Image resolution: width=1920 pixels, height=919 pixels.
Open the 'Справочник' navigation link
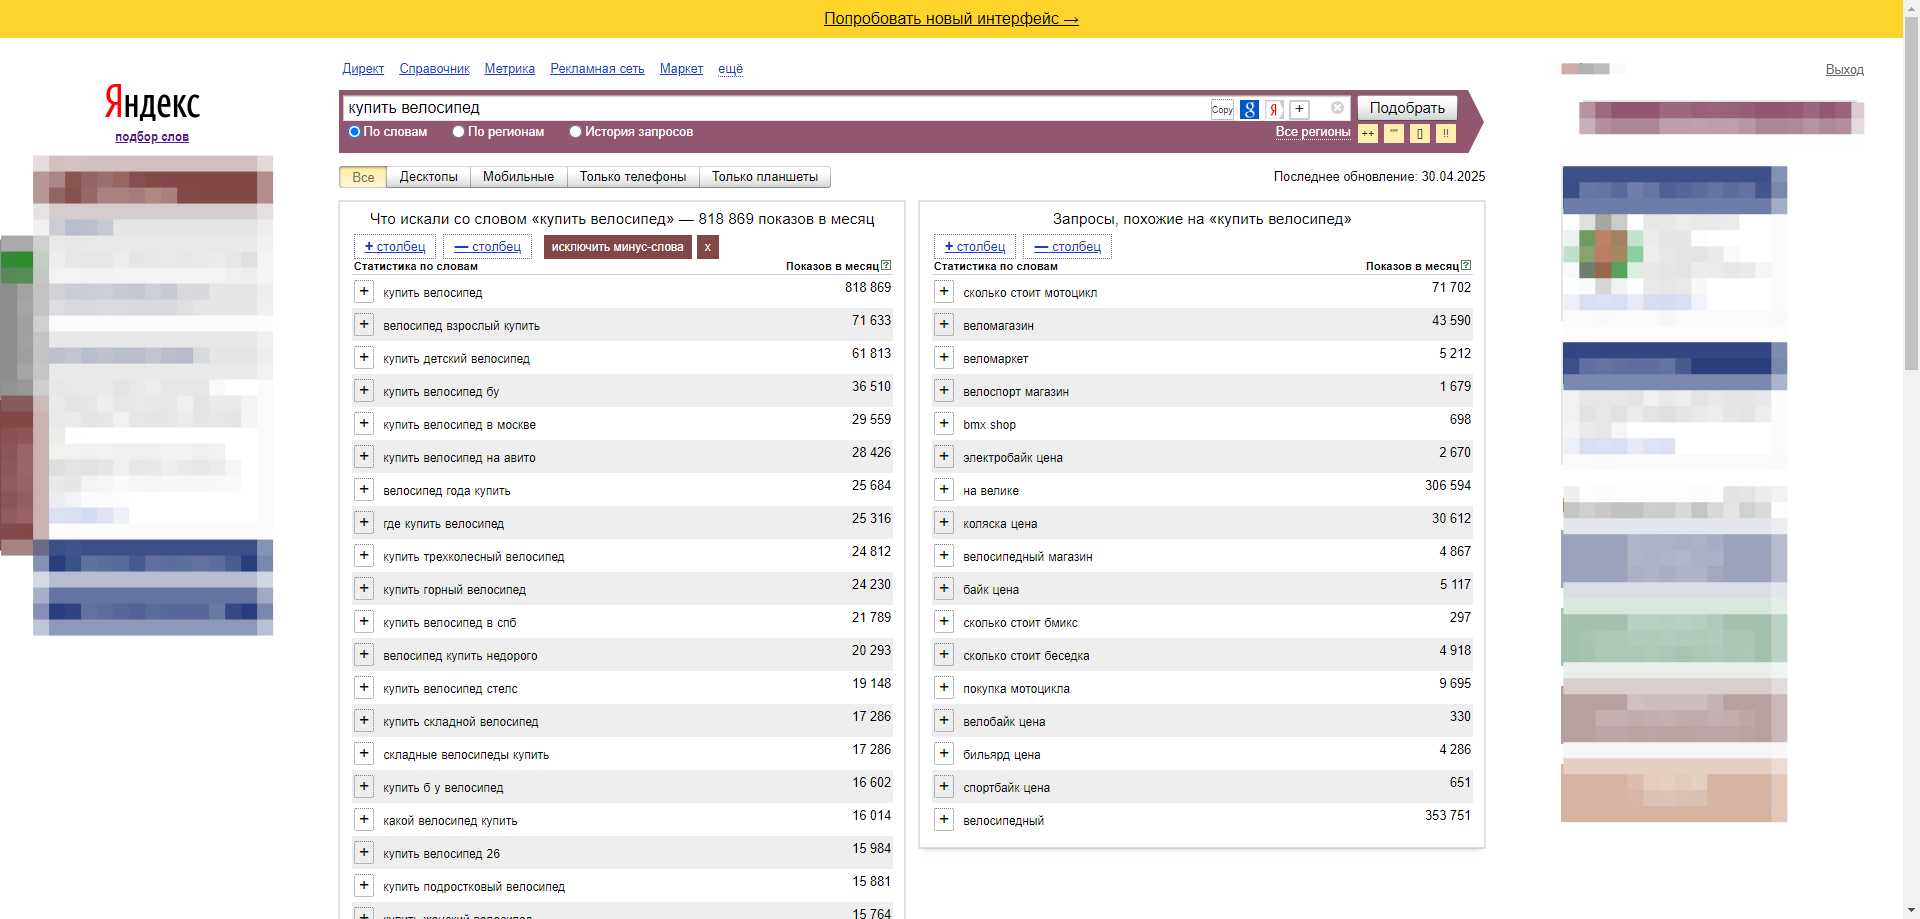[434, 69]
